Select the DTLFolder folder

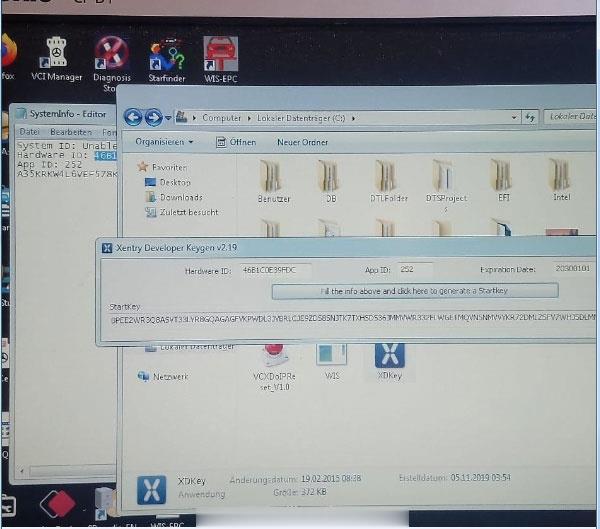(x=388, y=182)
